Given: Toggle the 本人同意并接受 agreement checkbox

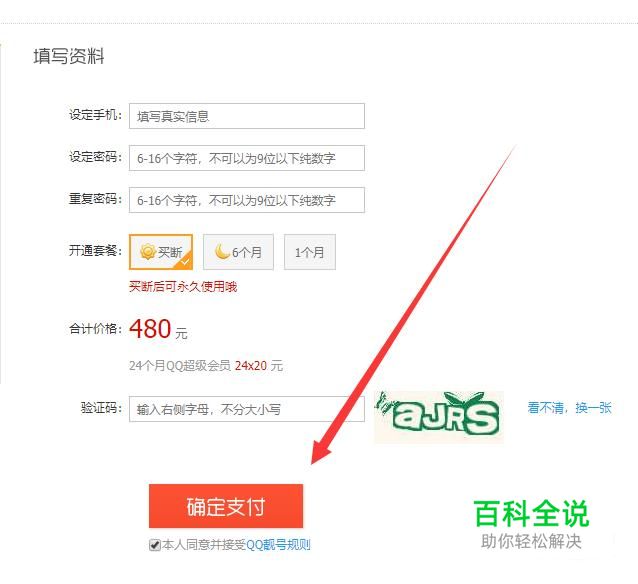Looking at the screenshot, I should (x=155, y=545).
